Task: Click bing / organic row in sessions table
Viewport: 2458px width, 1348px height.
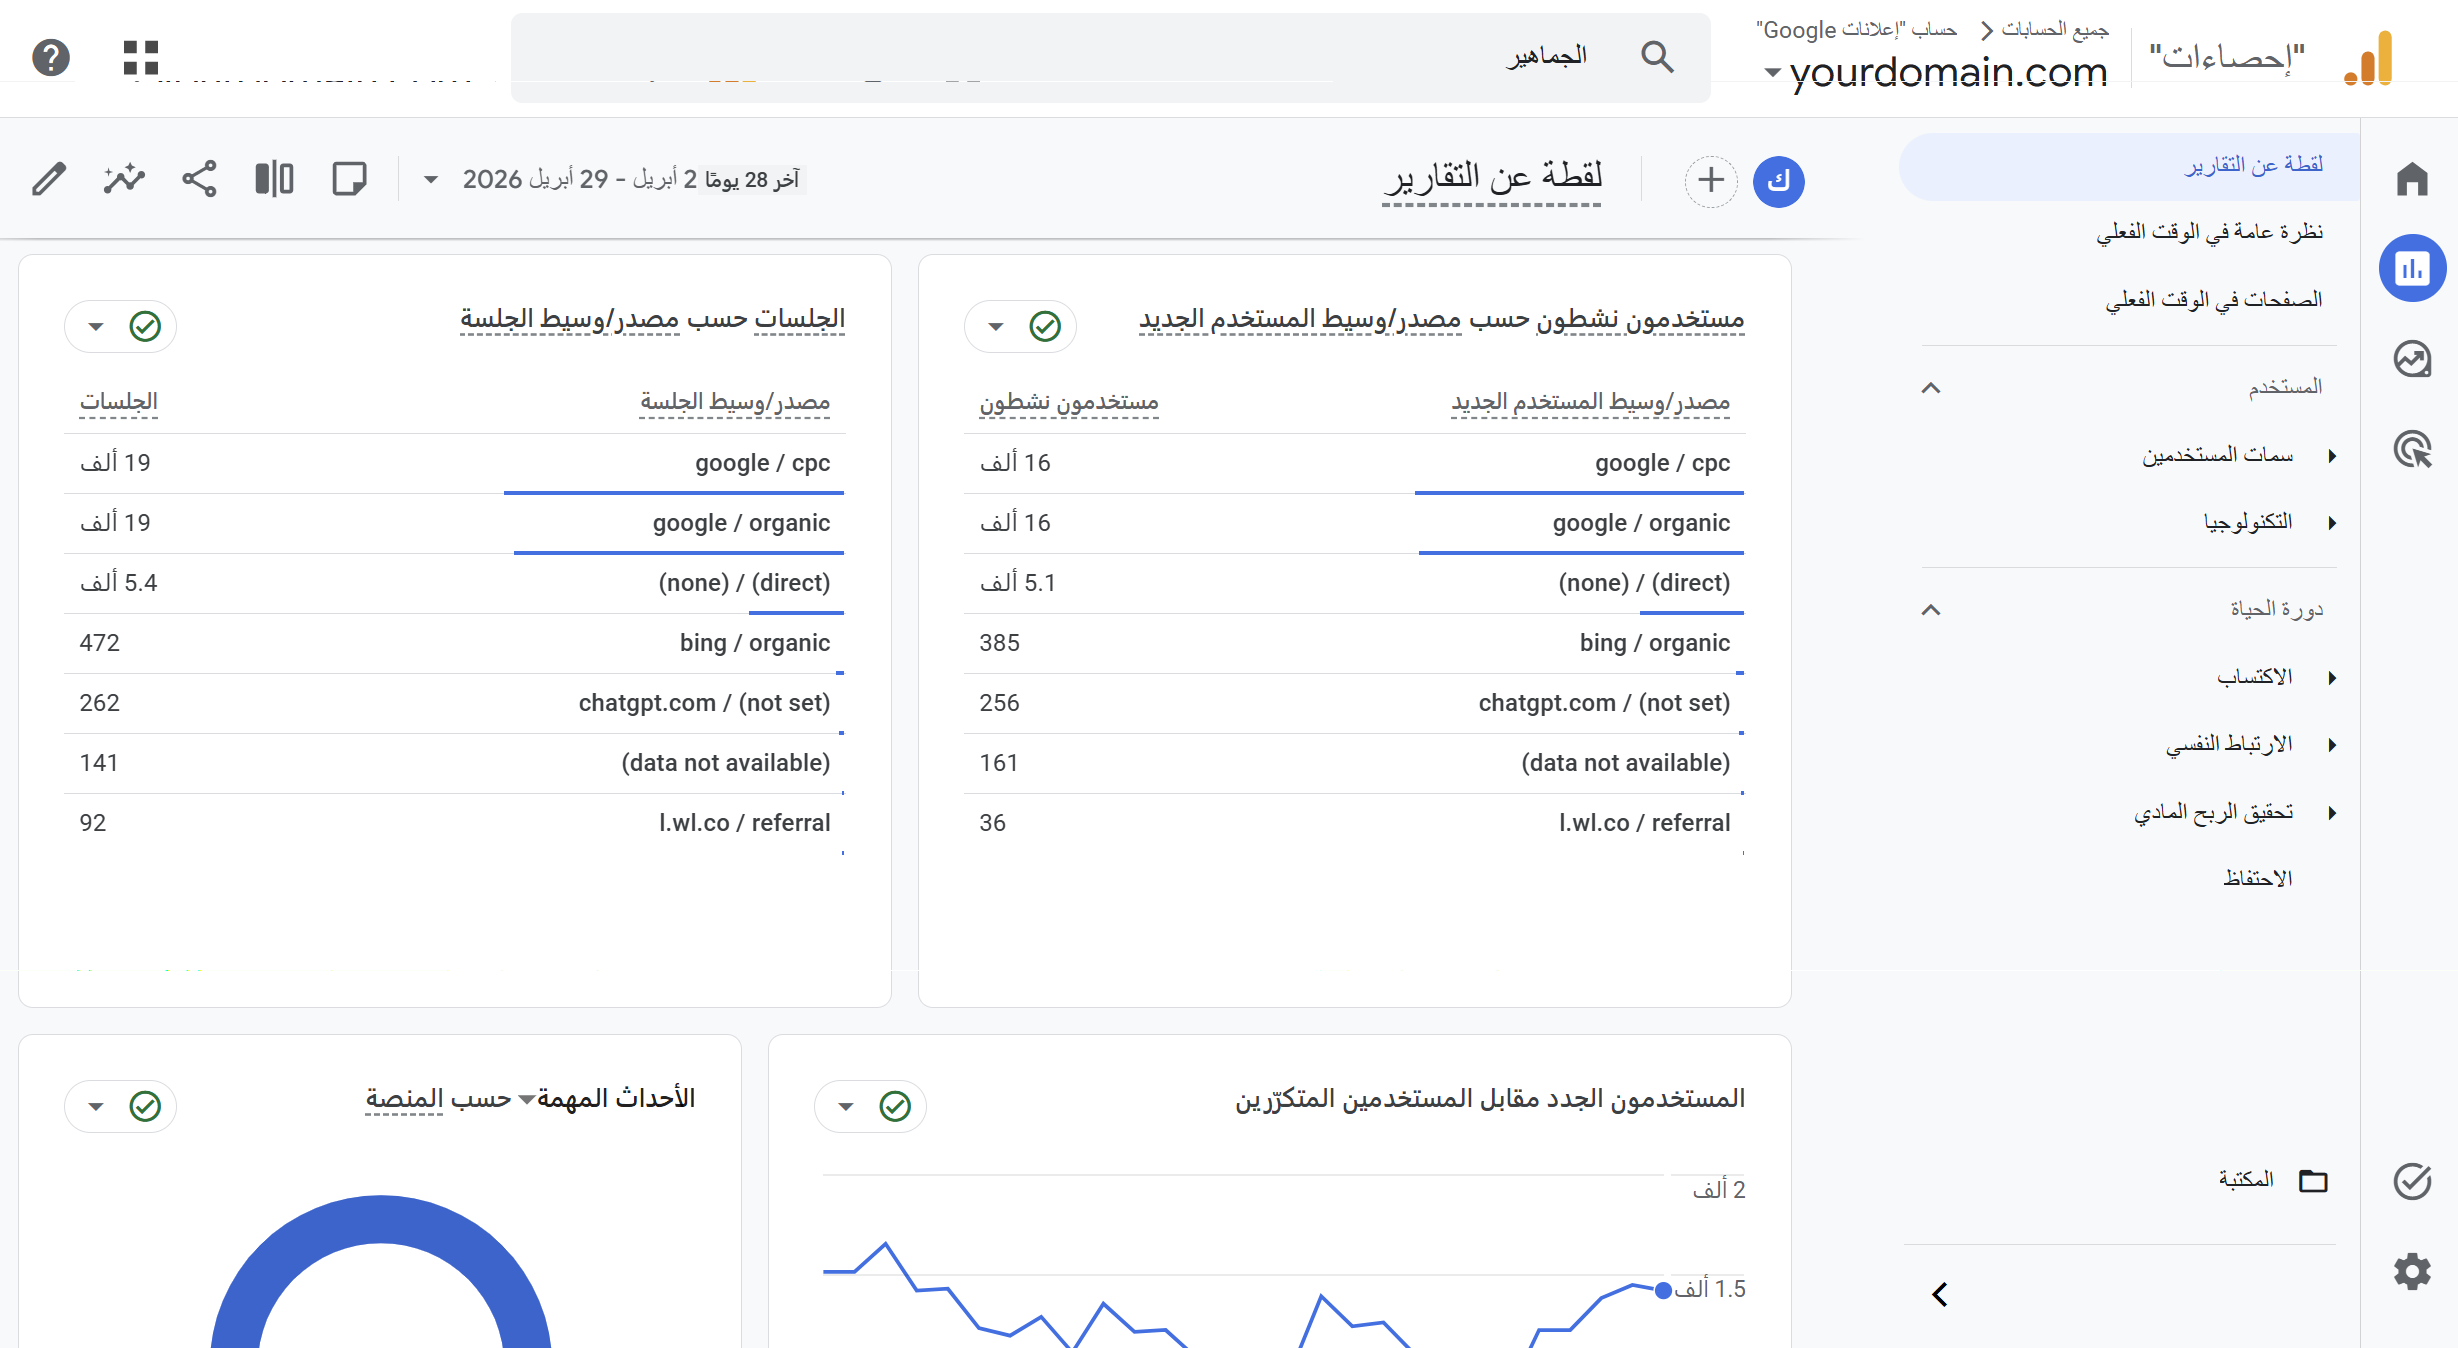Action: tap(455, 644)
